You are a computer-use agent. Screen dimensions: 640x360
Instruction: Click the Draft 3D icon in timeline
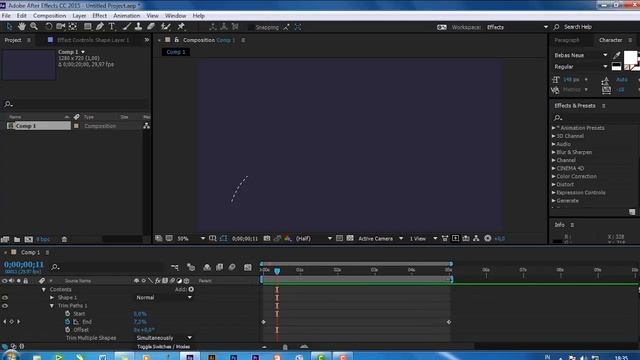coord(191,267)
